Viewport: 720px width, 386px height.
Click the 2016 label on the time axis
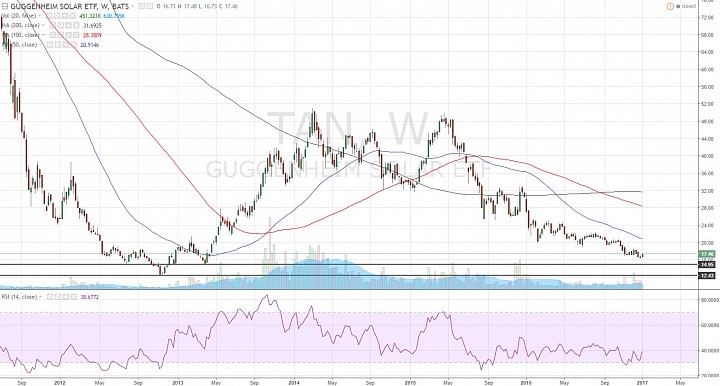point(527,382)
